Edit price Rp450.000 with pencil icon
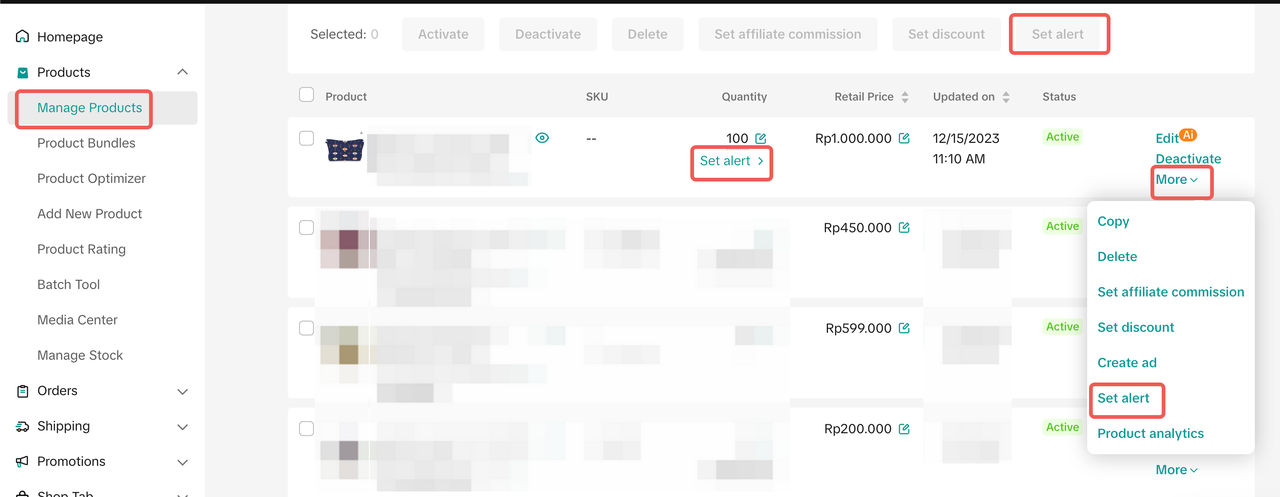The height and width of the screenshot is (497, 1280). (904, 228)
